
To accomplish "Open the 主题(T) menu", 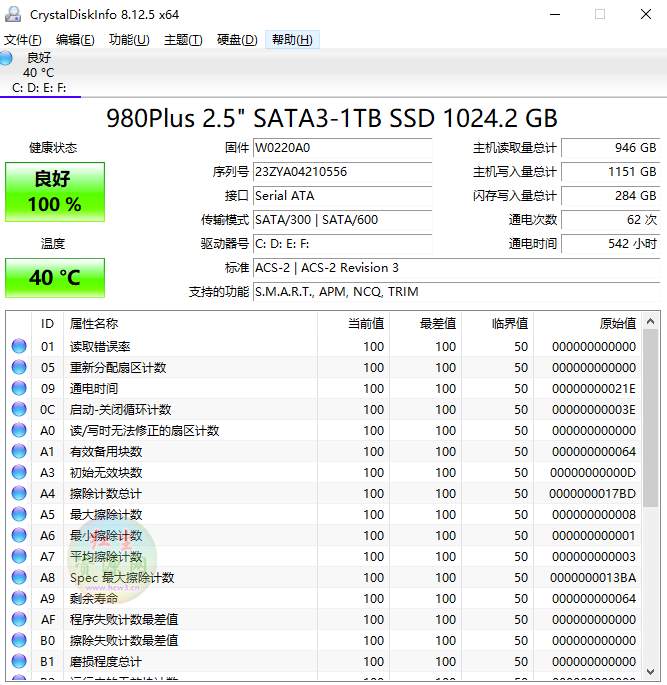I will (x=182, y=40).
